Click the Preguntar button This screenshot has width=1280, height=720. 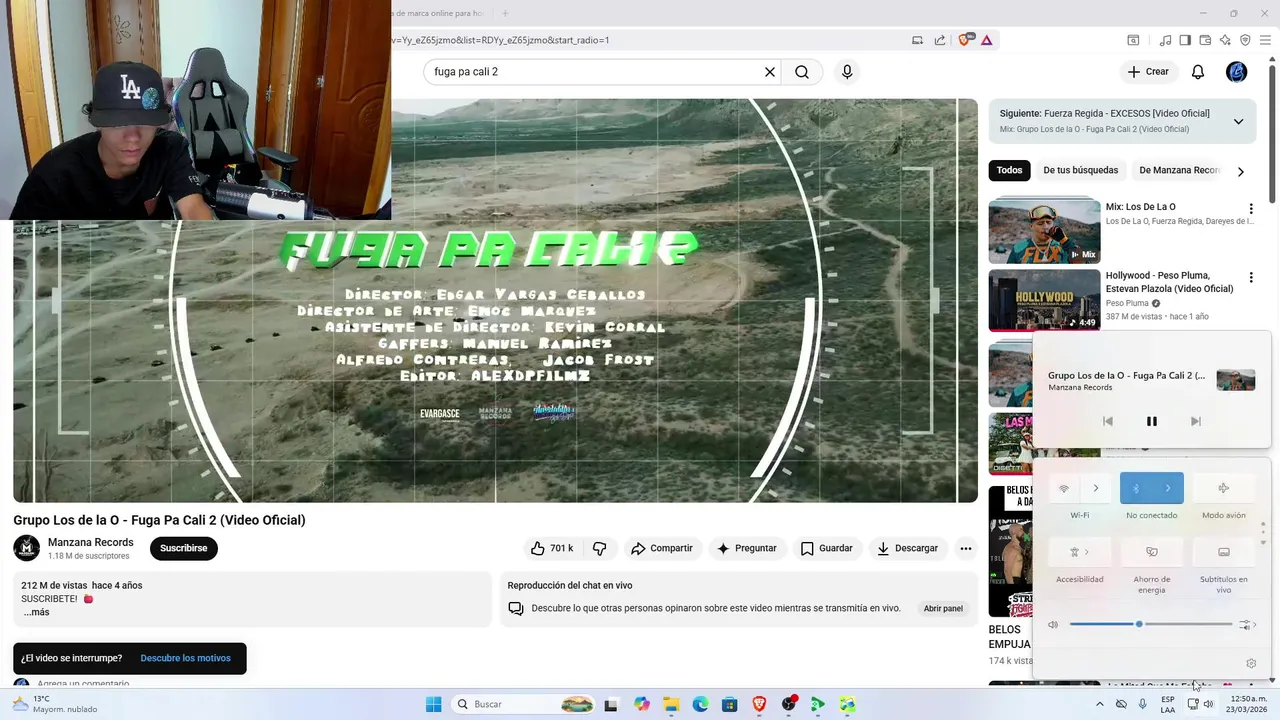(x=746, y=548)
